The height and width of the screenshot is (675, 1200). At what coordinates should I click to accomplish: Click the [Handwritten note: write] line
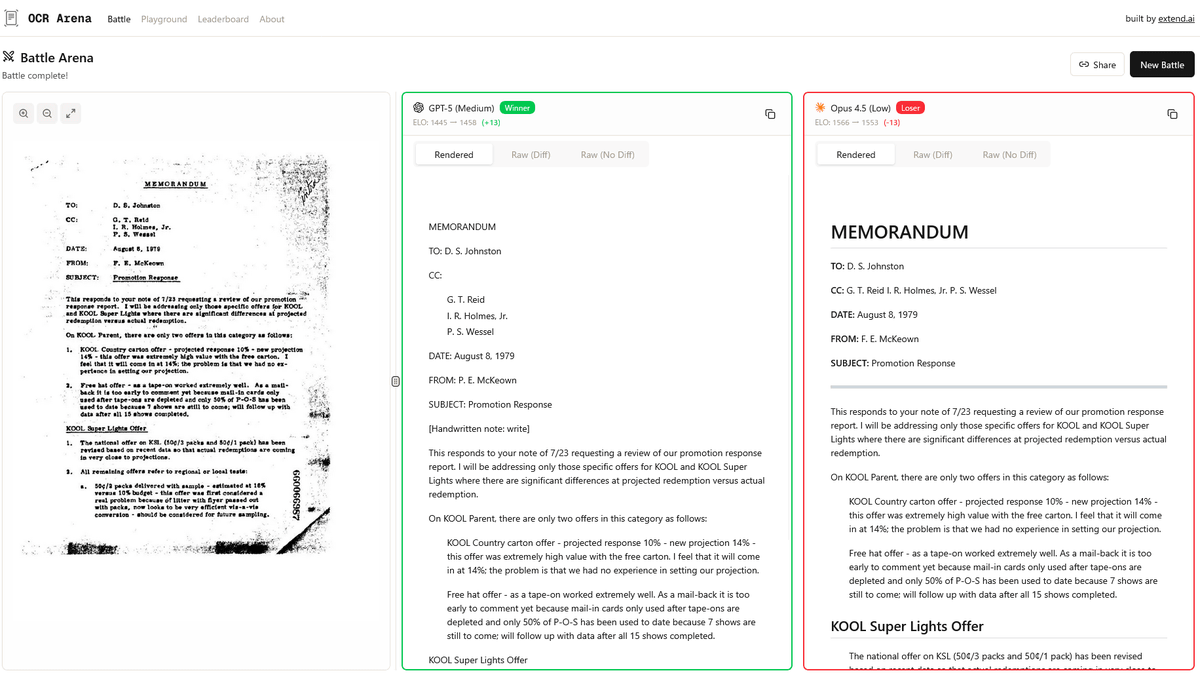click(479, 429)
